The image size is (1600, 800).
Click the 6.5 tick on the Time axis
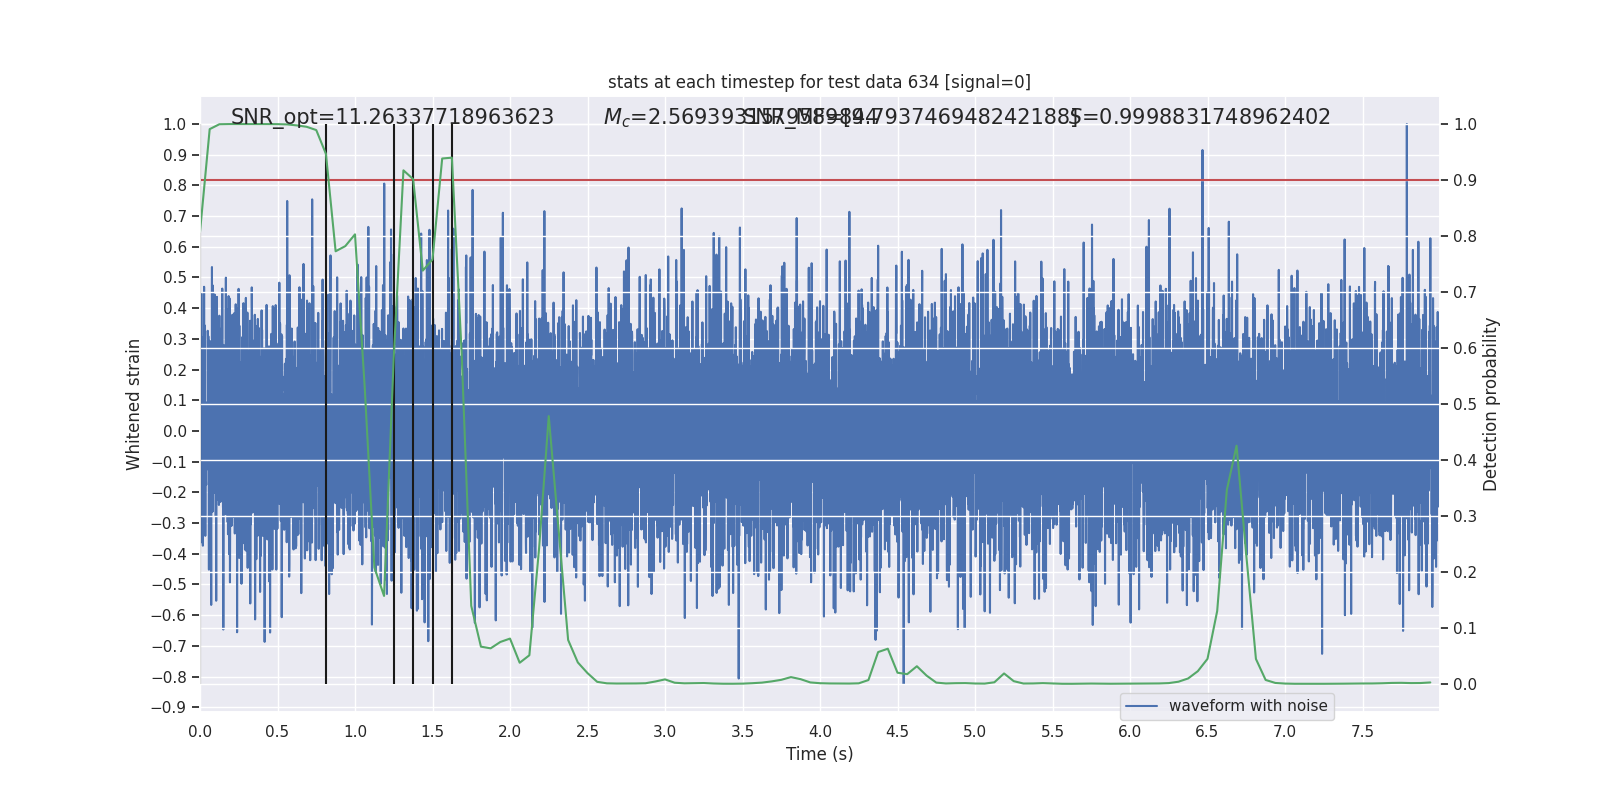point(1207,731)
